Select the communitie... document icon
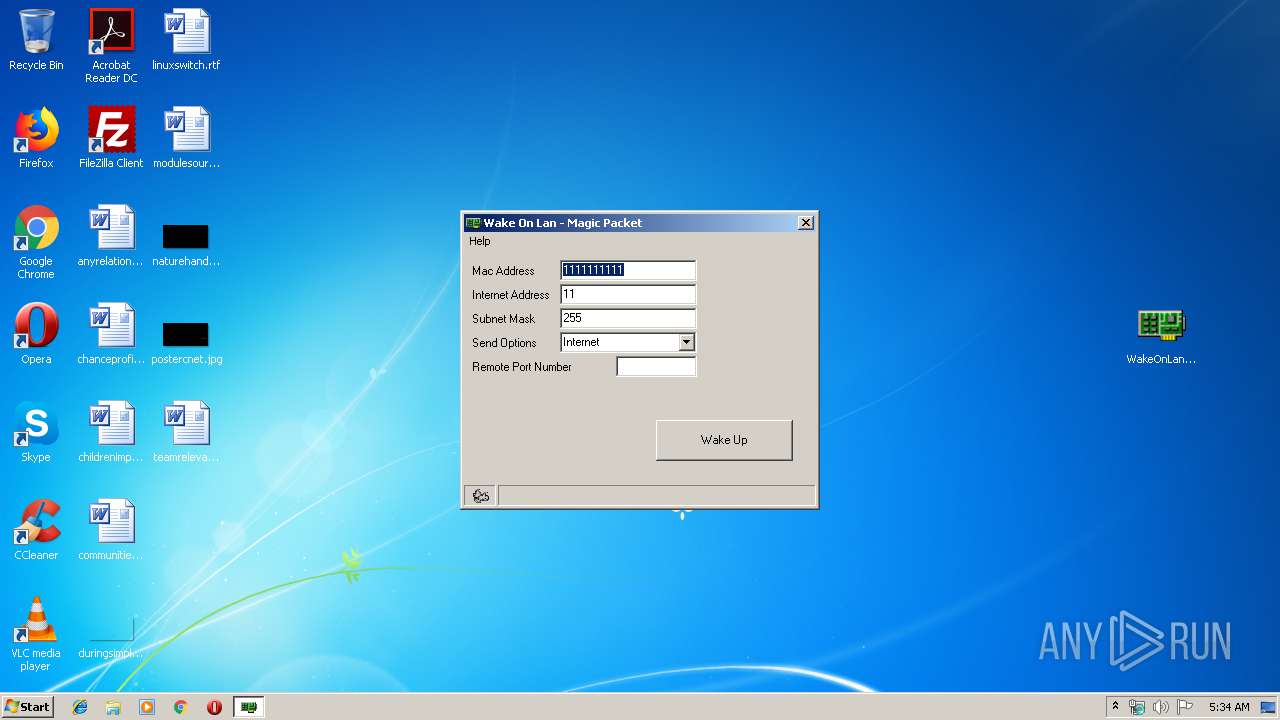1280x720 pixels. tap(111, 530)
